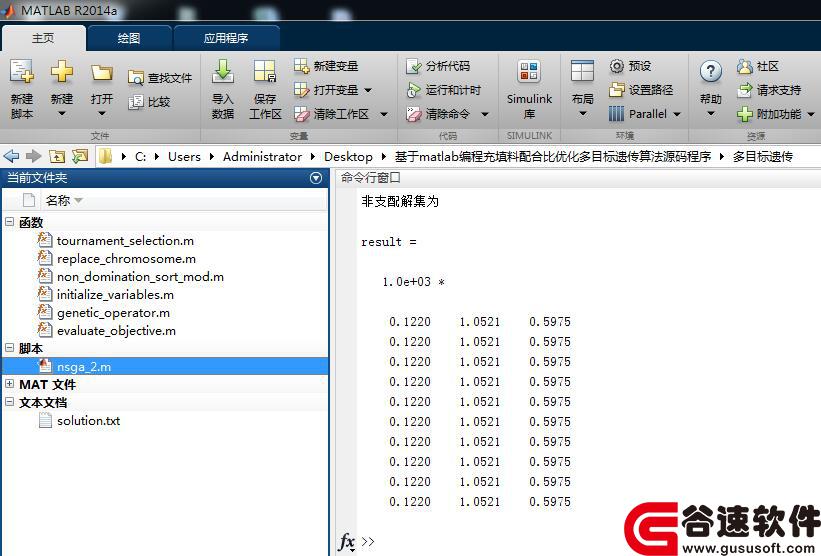
Task: Click Users in the address path
Action: [x=184, y=157]
